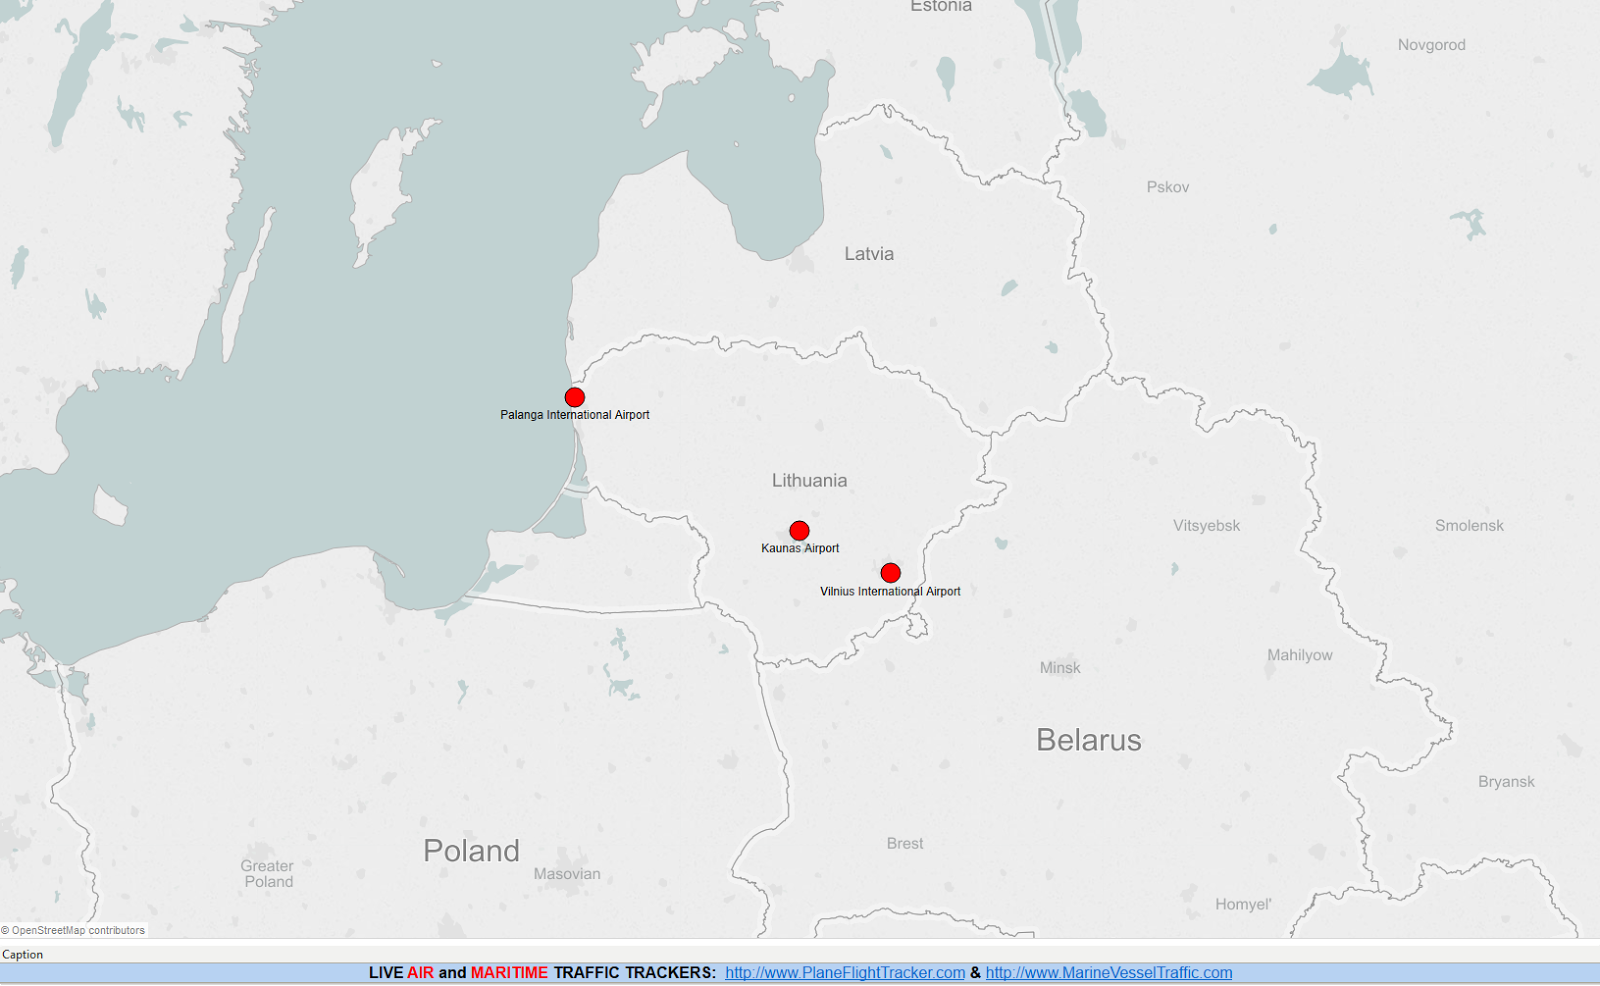Select the Palanga International Airport marker

(574, 397)
